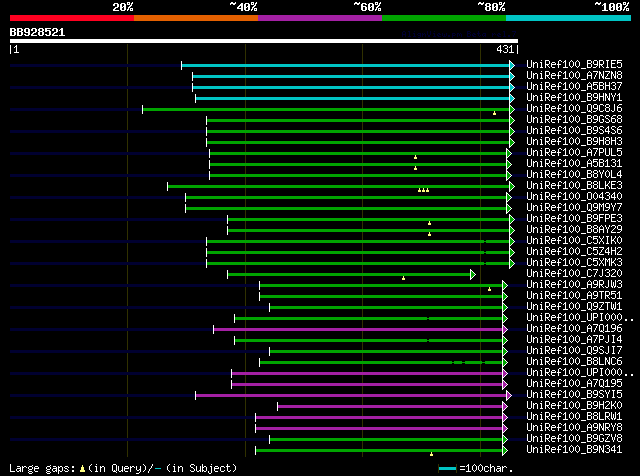Image resolution: width=640 pixels, height=476 pixels.
Task: Click the green ~80% identity legend segment
Action: pos(444,18)
